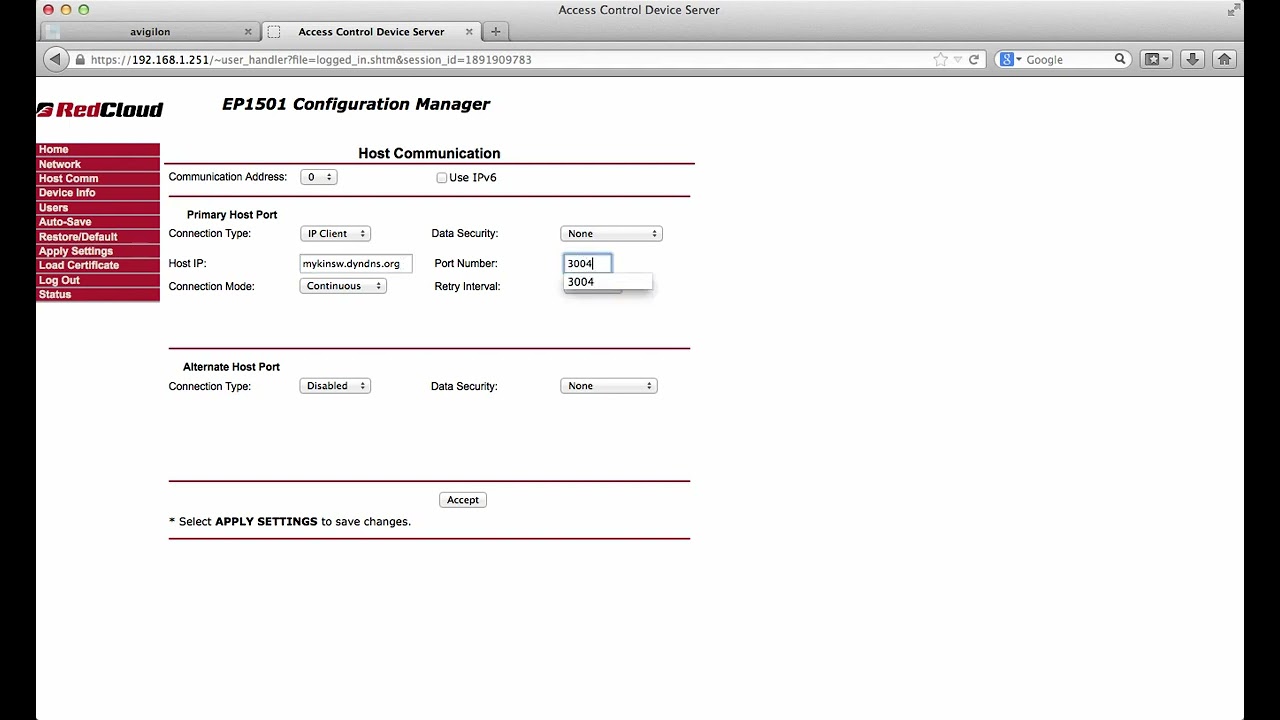The width and height of the screenshot is (1280, 720).
Task: Click the Host IP input field
Action: tap(356, 264)
